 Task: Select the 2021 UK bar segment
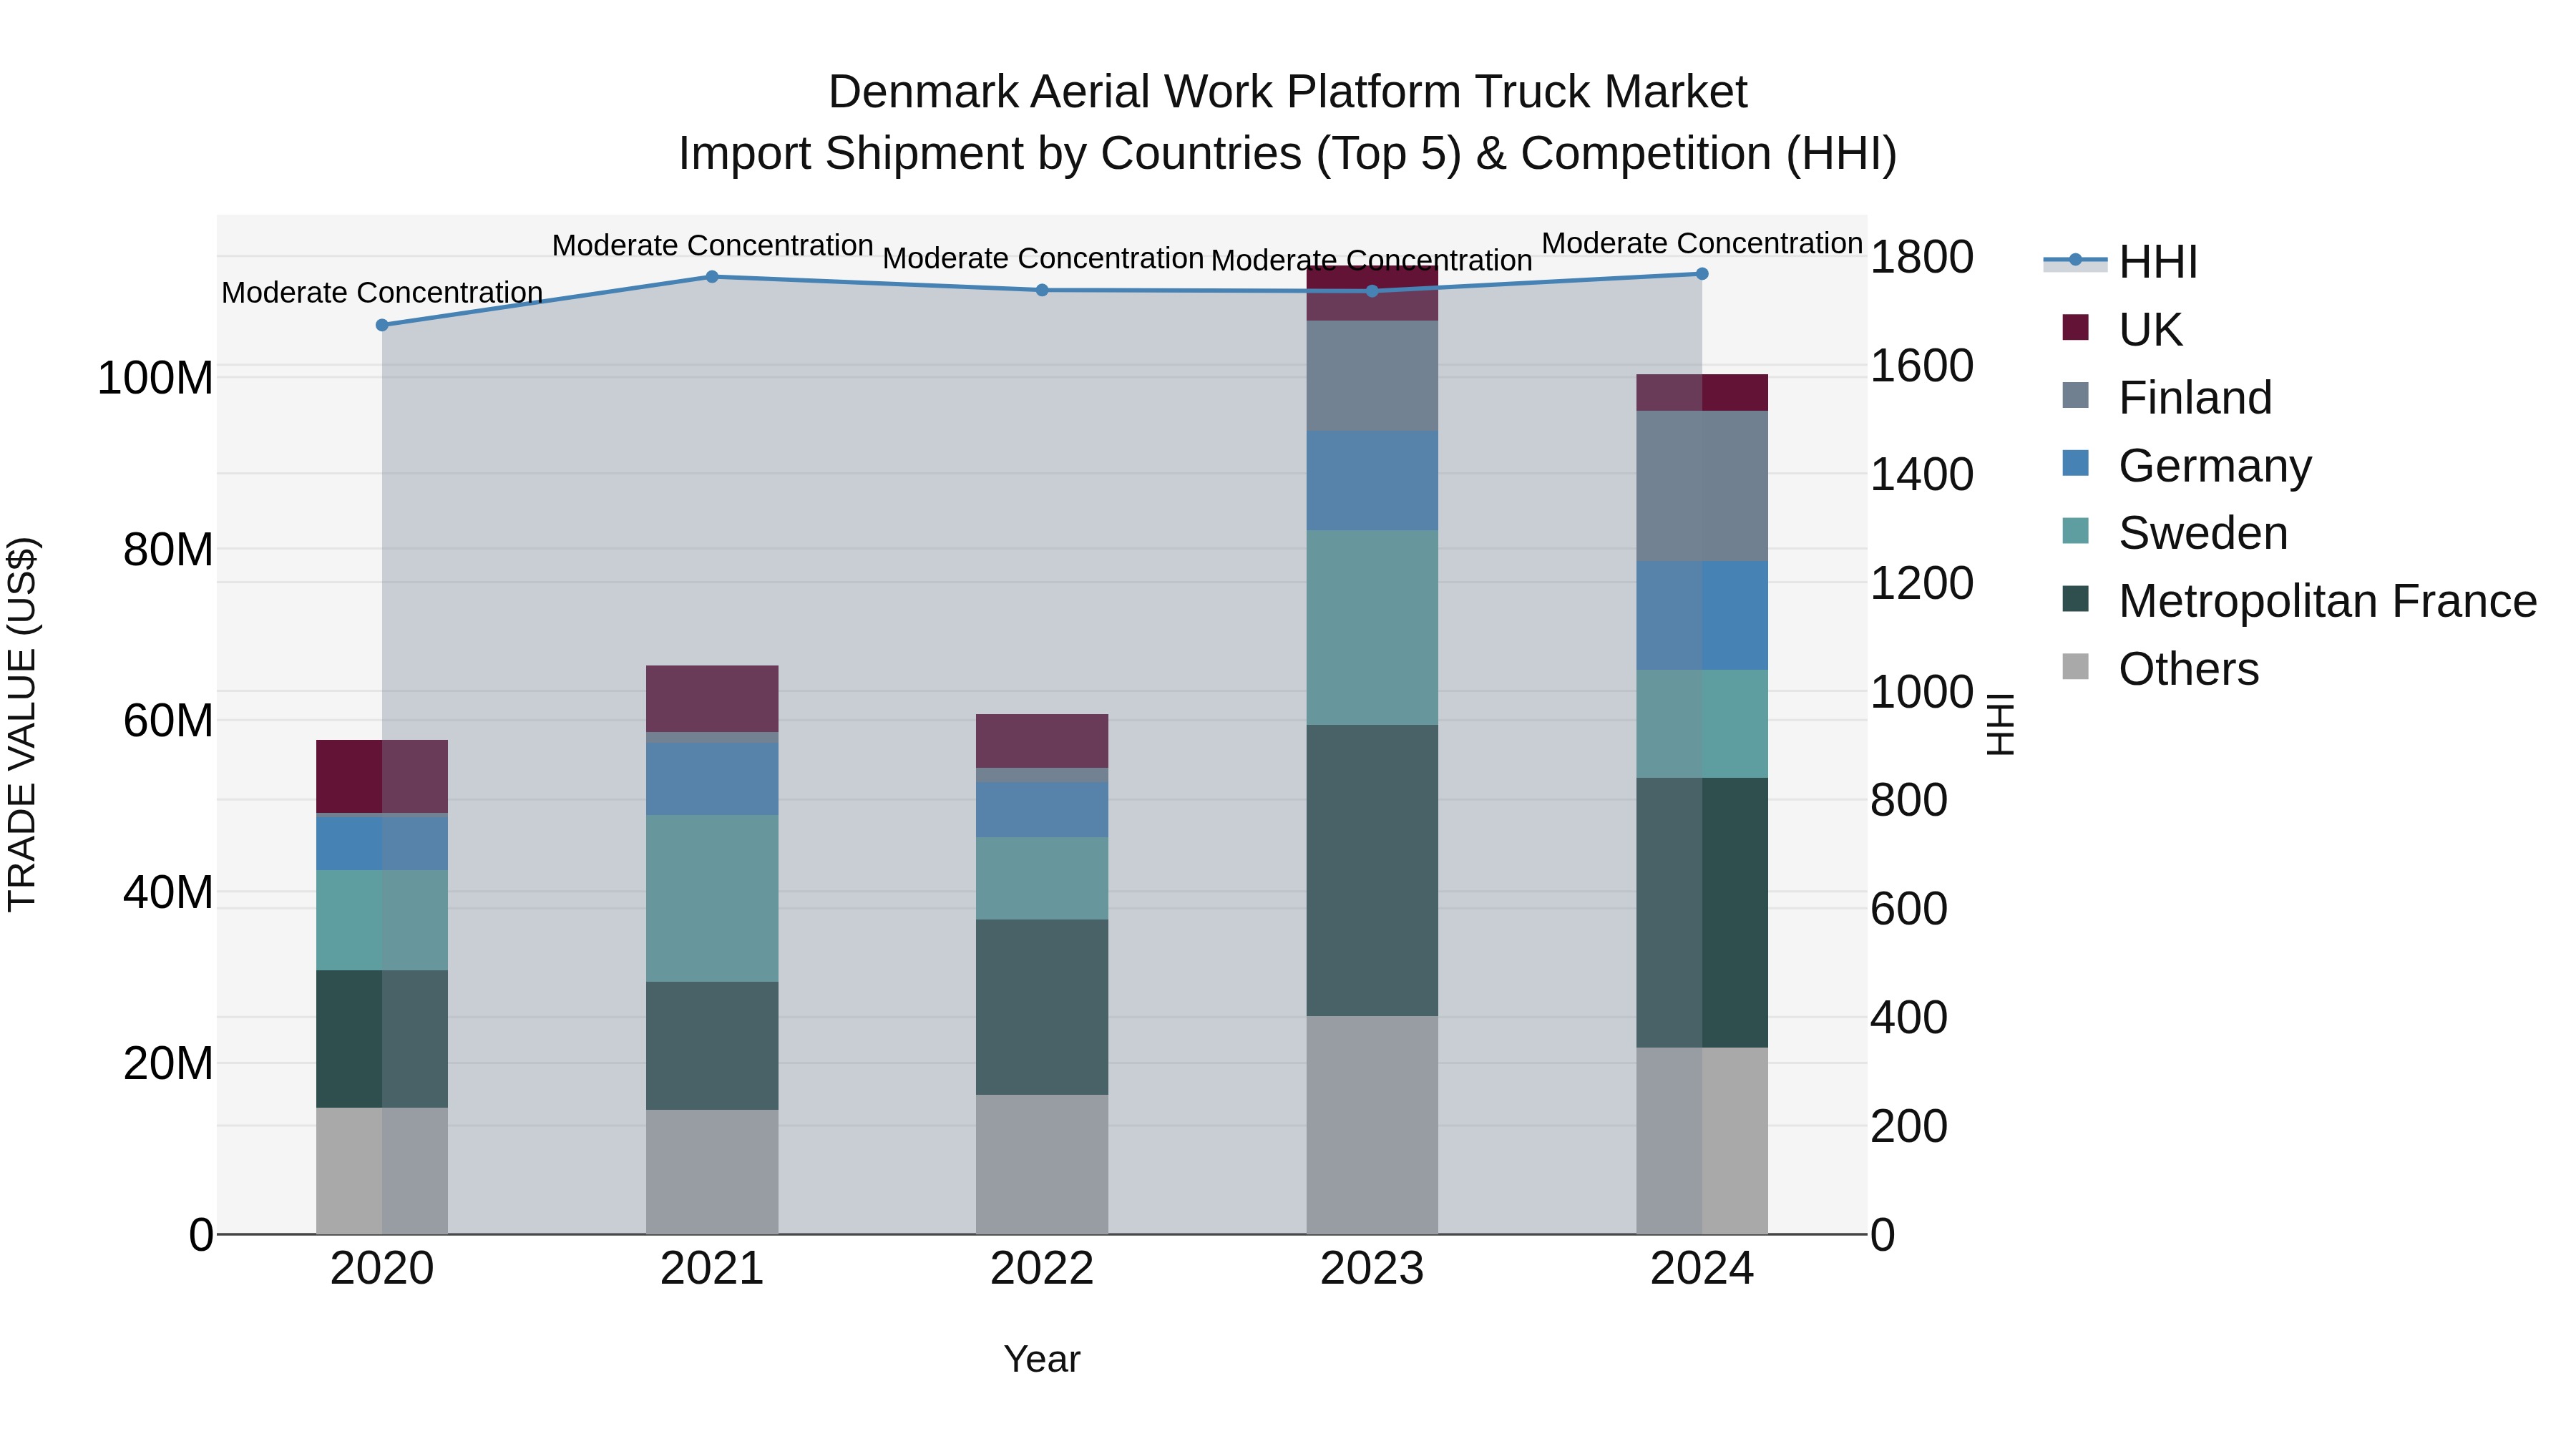pyautogui.click(x=712, y=699)
